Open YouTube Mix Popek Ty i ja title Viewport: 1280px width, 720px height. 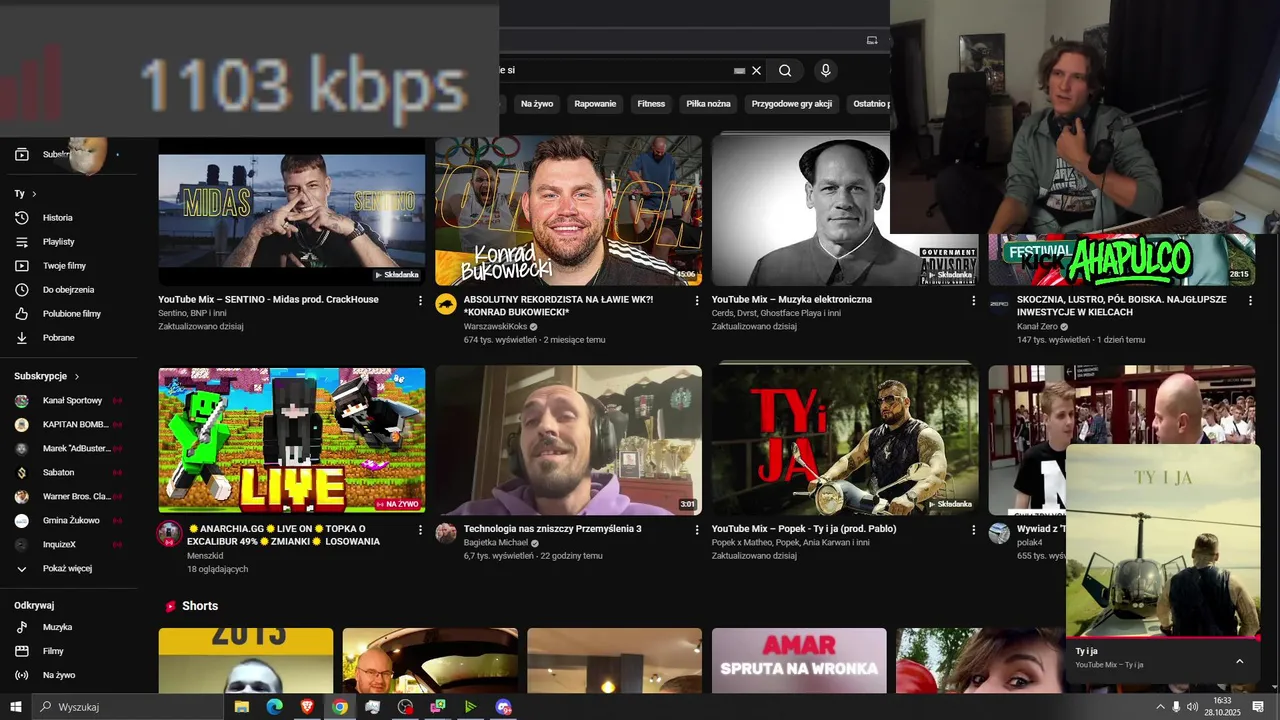804,529
